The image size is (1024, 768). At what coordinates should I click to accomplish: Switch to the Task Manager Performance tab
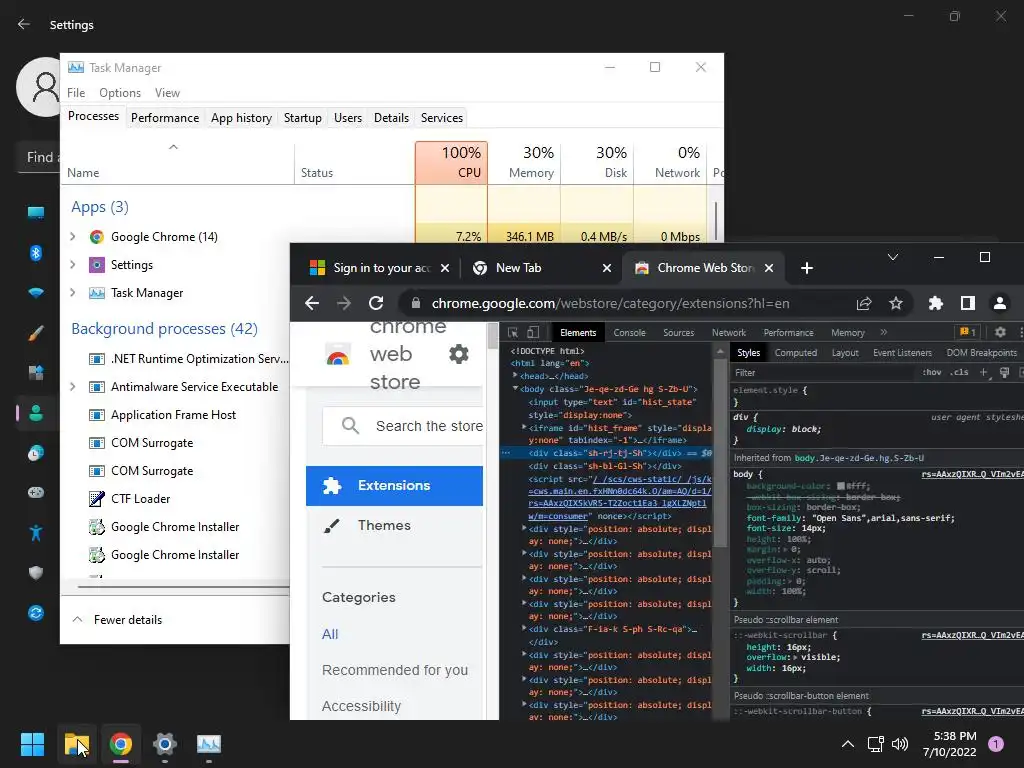165,118
